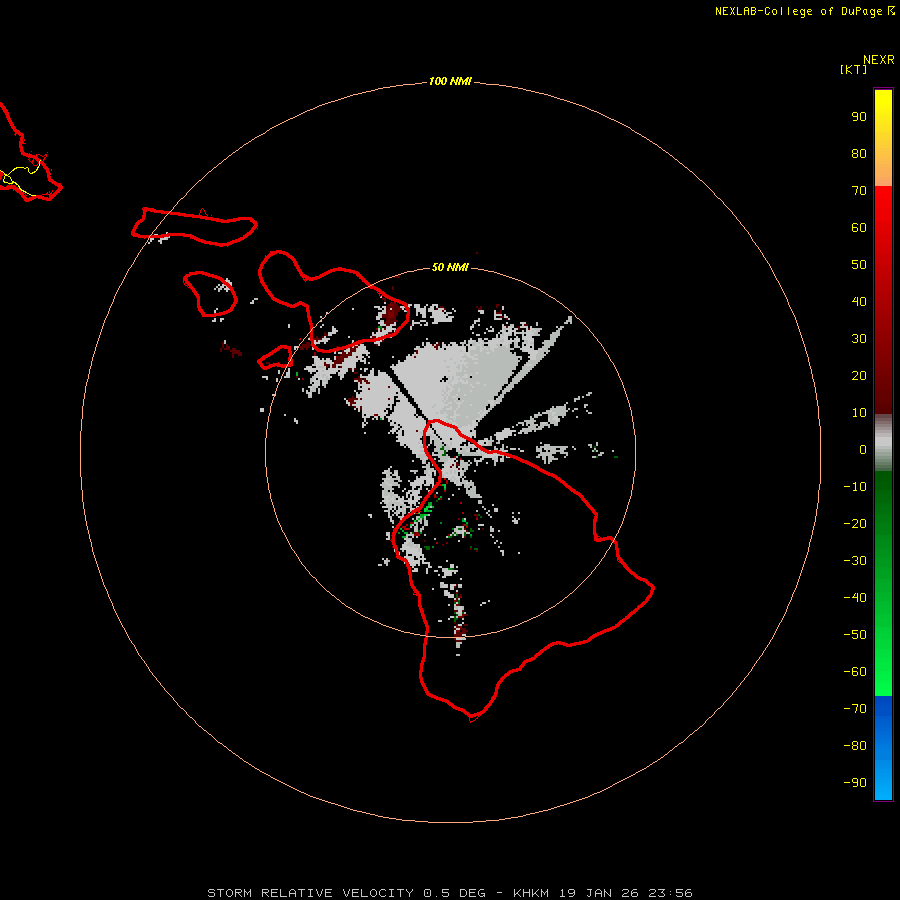Click the "KHKM" radar site identifier
This screenshot has width=900, height=900.
pos(532,893)
